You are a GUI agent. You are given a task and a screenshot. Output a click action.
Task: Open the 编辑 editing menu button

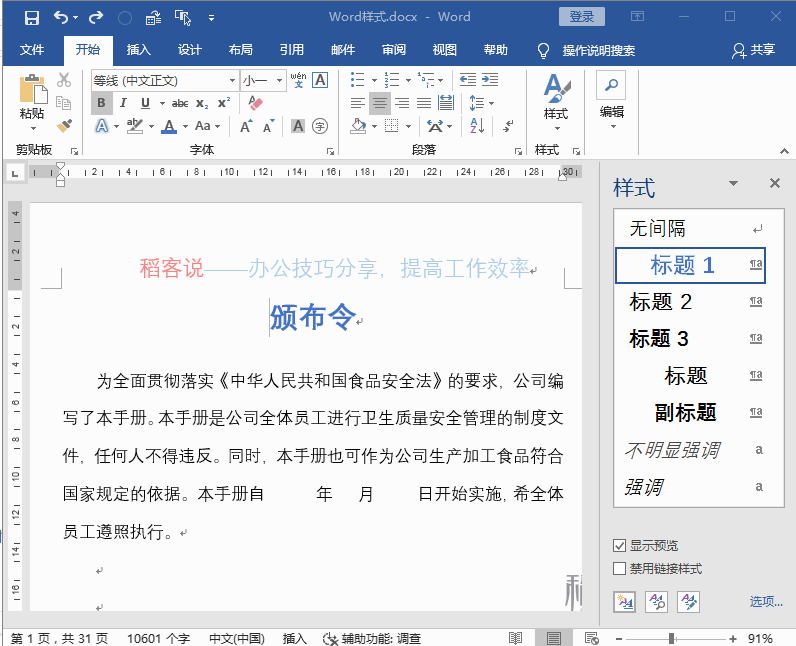click(611, 99)
